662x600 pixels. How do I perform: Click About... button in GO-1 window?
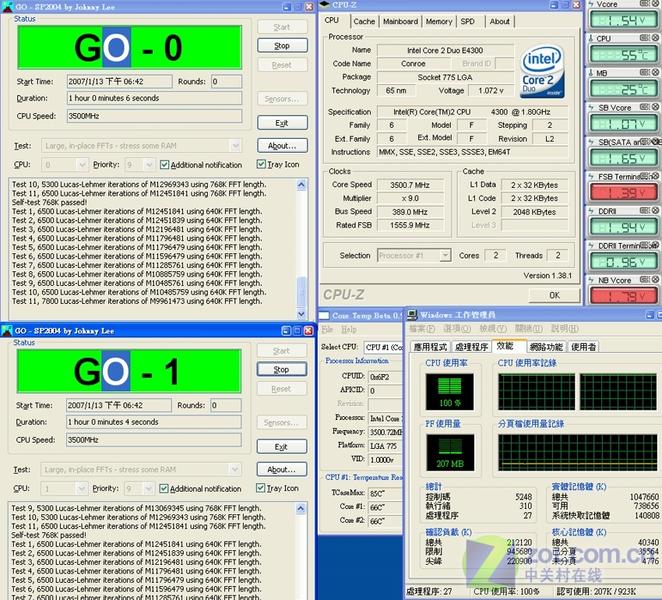point(281,470)
